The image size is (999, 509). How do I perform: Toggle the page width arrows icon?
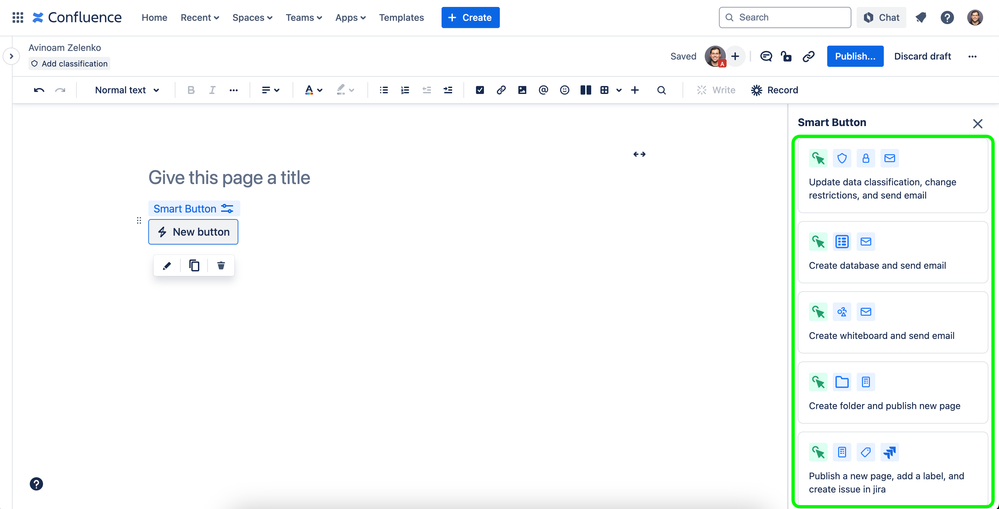point(639,154)
